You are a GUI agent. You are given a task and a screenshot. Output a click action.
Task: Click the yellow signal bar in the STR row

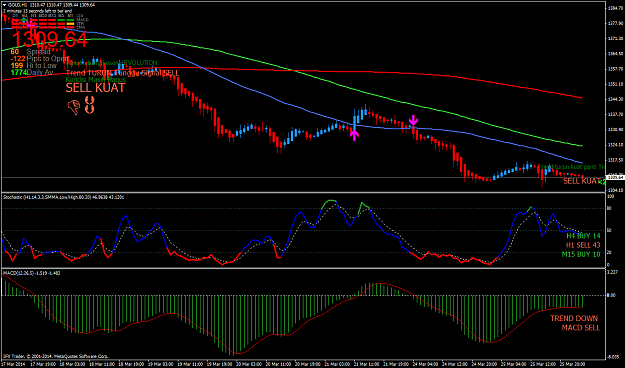click(71, 24)
